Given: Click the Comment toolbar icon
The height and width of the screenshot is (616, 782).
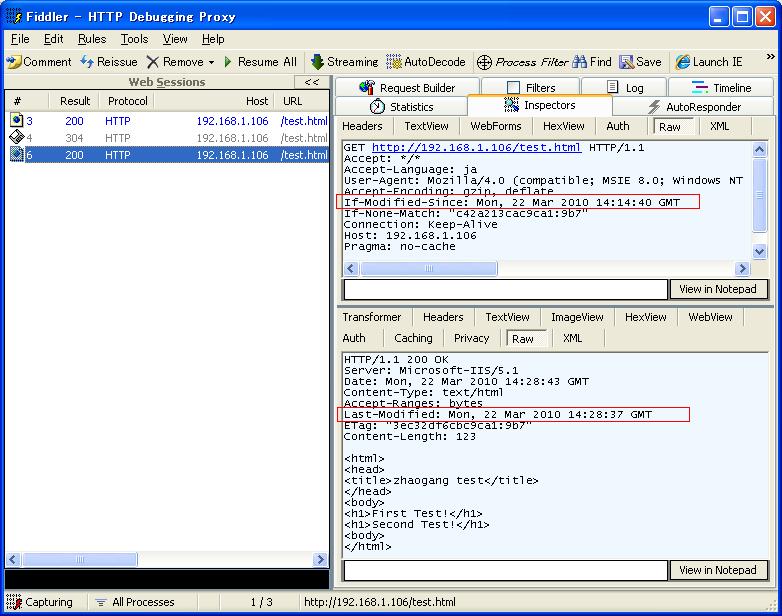Looking at the screenshot, I should (14, 62).
